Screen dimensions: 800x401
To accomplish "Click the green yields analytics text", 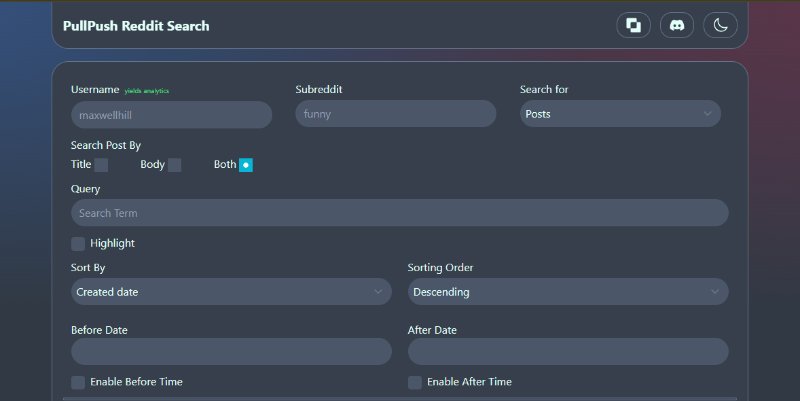I will tap(147, 91).
